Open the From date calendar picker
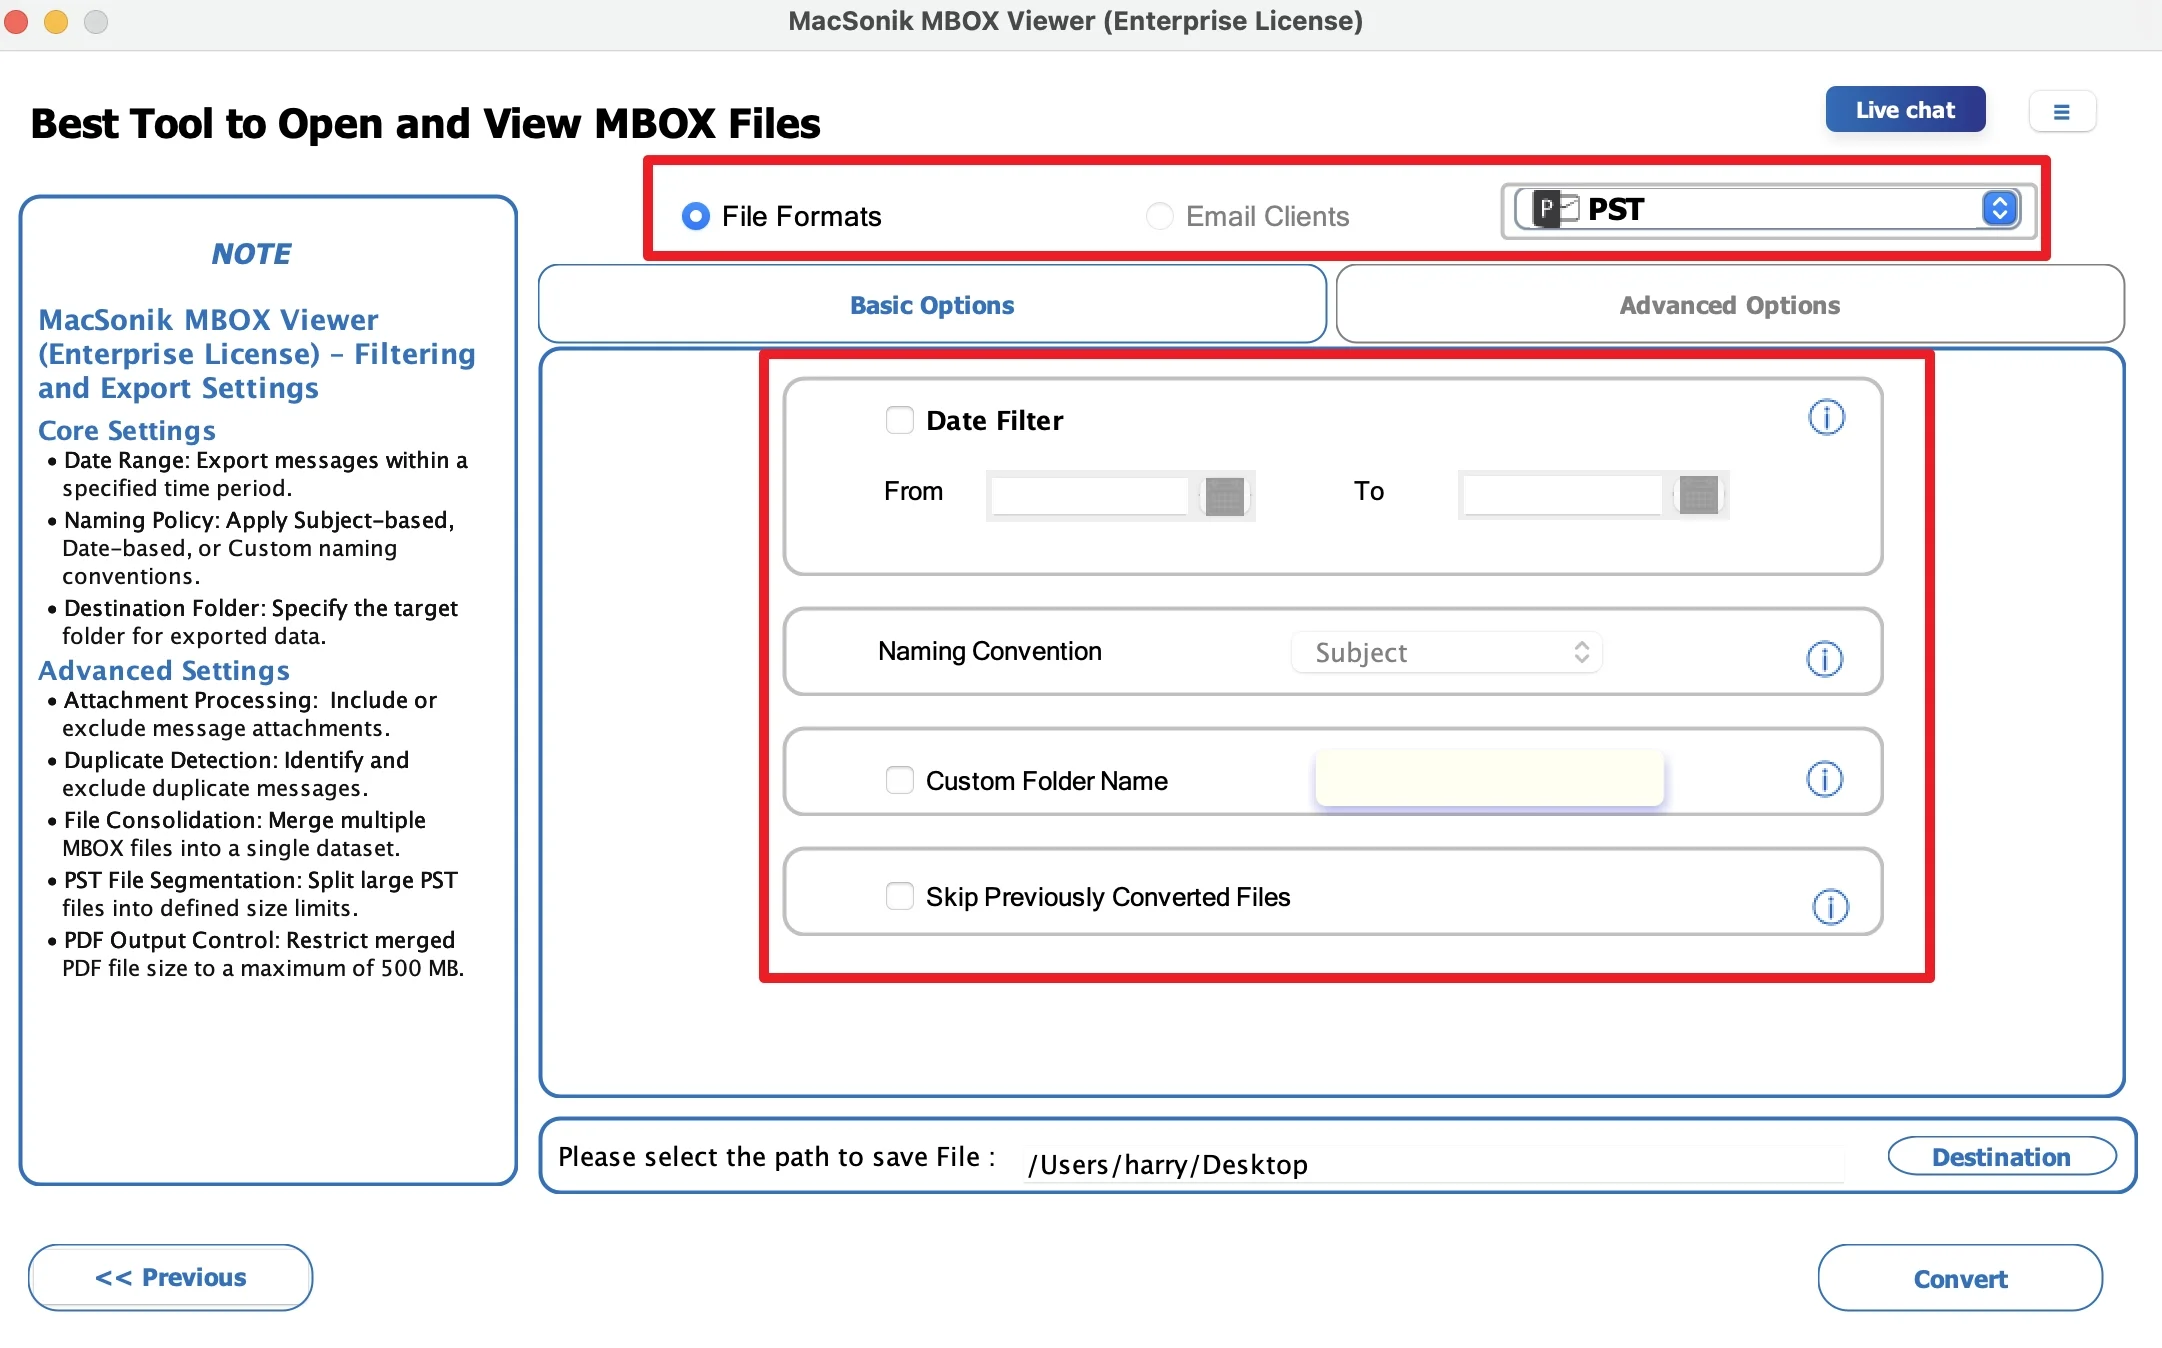The image size is (2162, 1348). click(x=1224, y=496)
